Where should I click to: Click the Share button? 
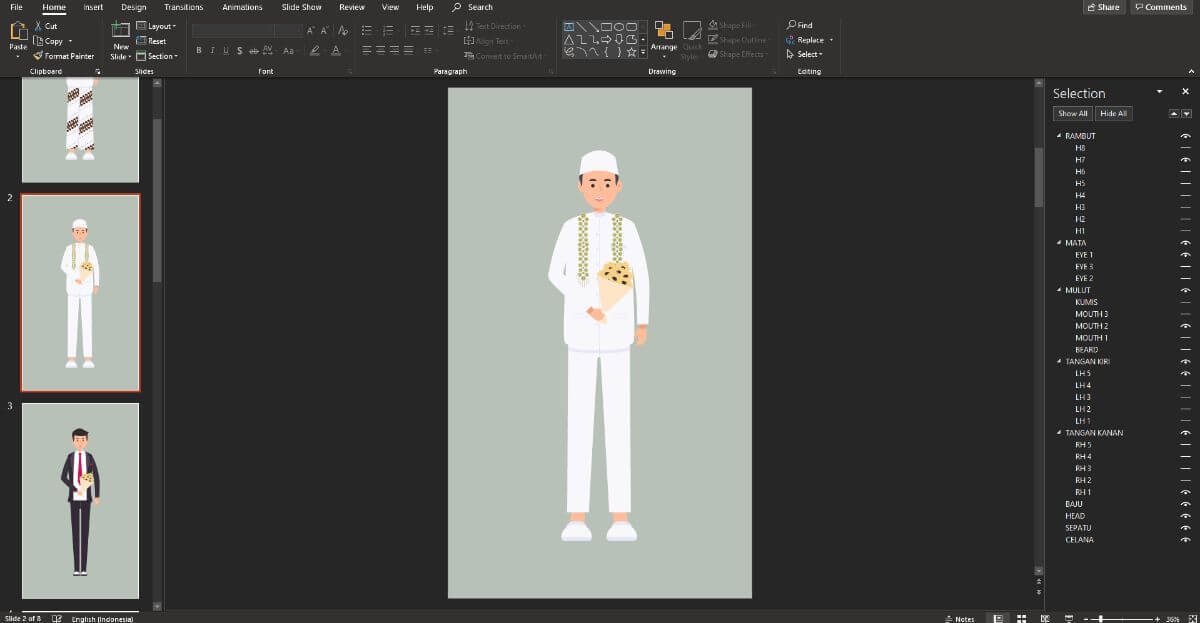pyautogui.click(x=1103, y=7)
